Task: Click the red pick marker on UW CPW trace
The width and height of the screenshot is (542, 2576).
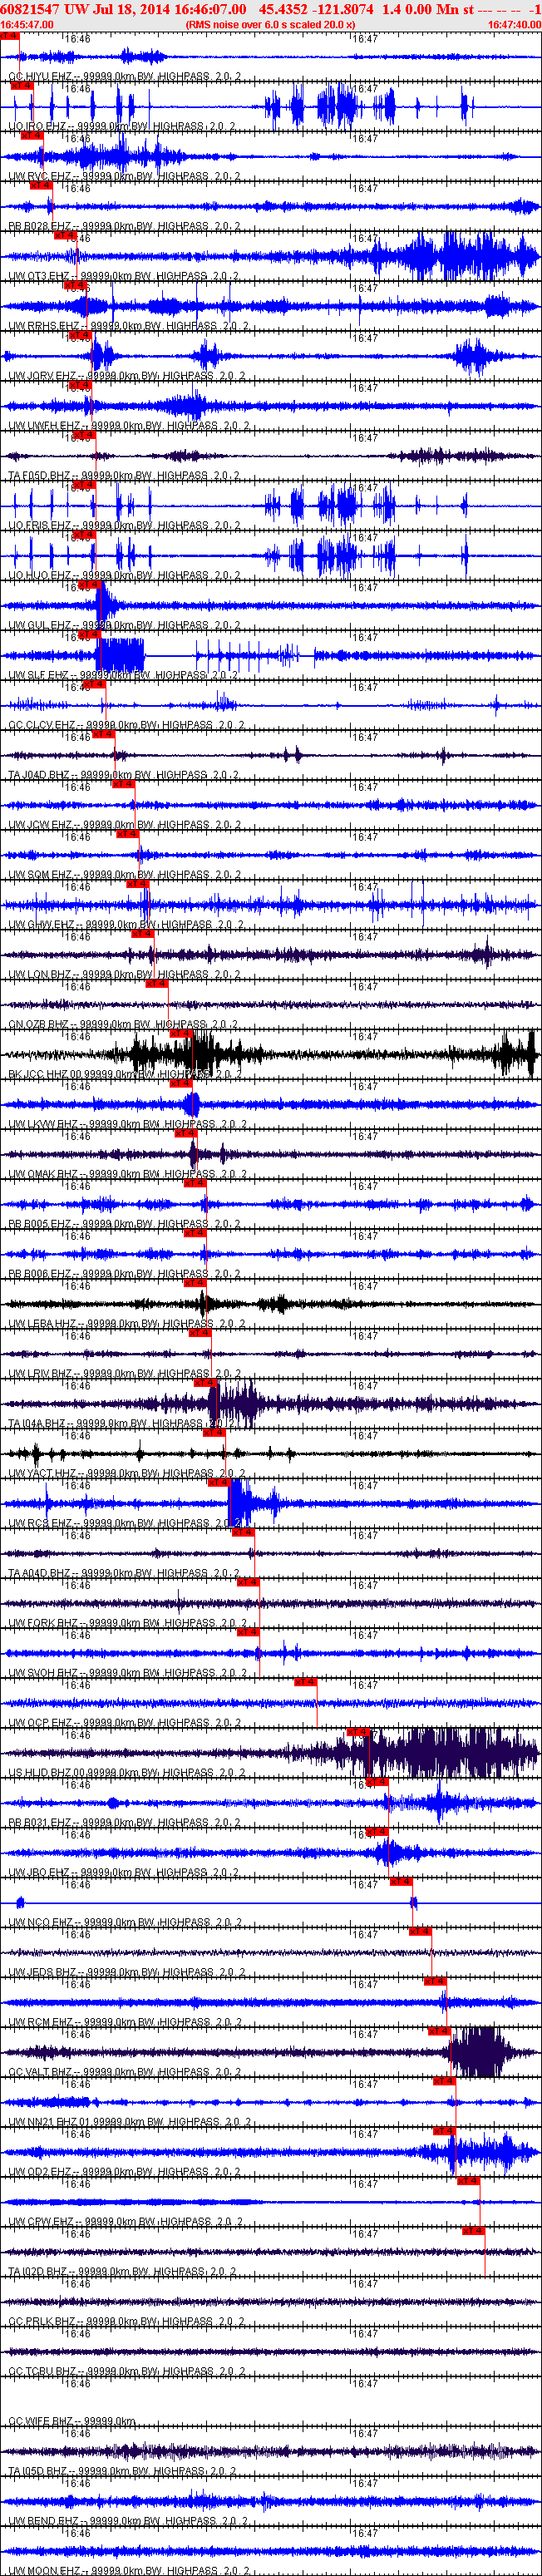Action: point(468,2181)
